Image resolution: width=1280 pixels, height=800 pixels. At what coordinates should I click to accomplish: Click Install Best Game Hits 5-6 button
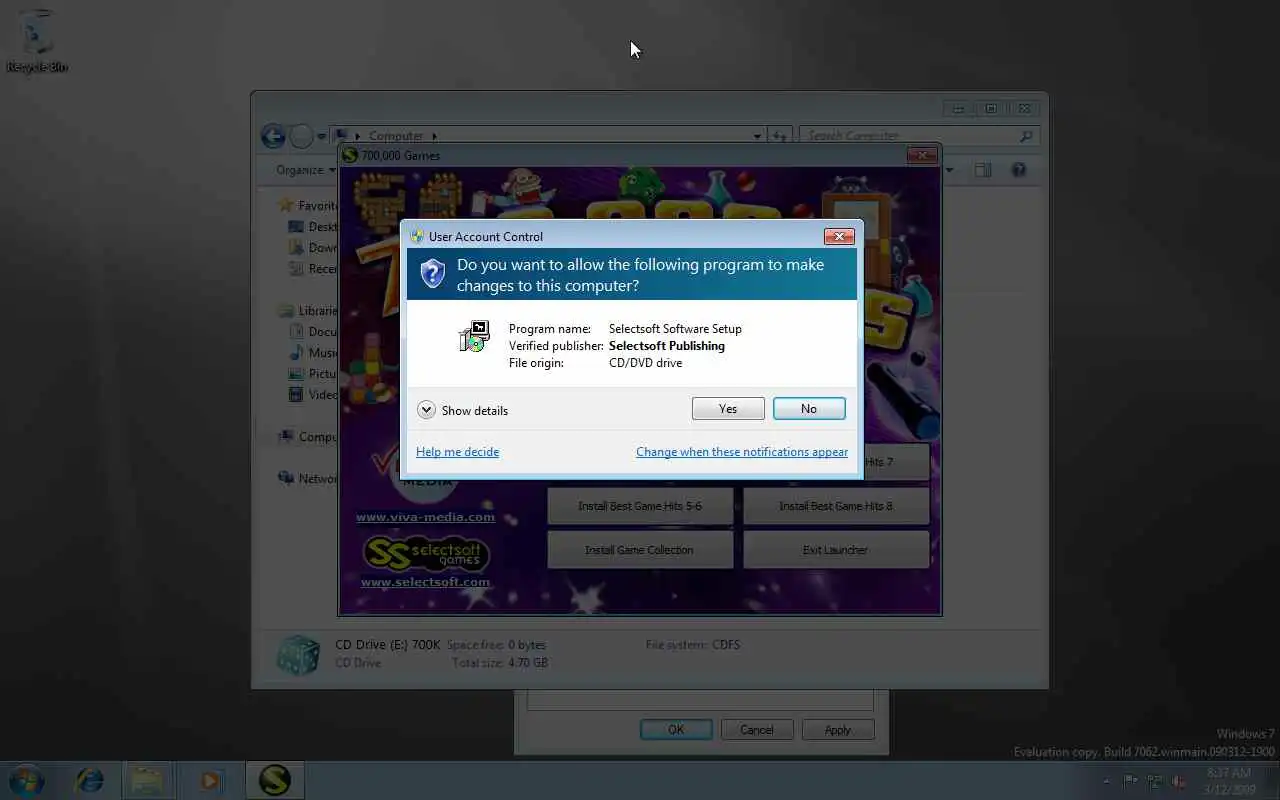click(x=640, y=506)
